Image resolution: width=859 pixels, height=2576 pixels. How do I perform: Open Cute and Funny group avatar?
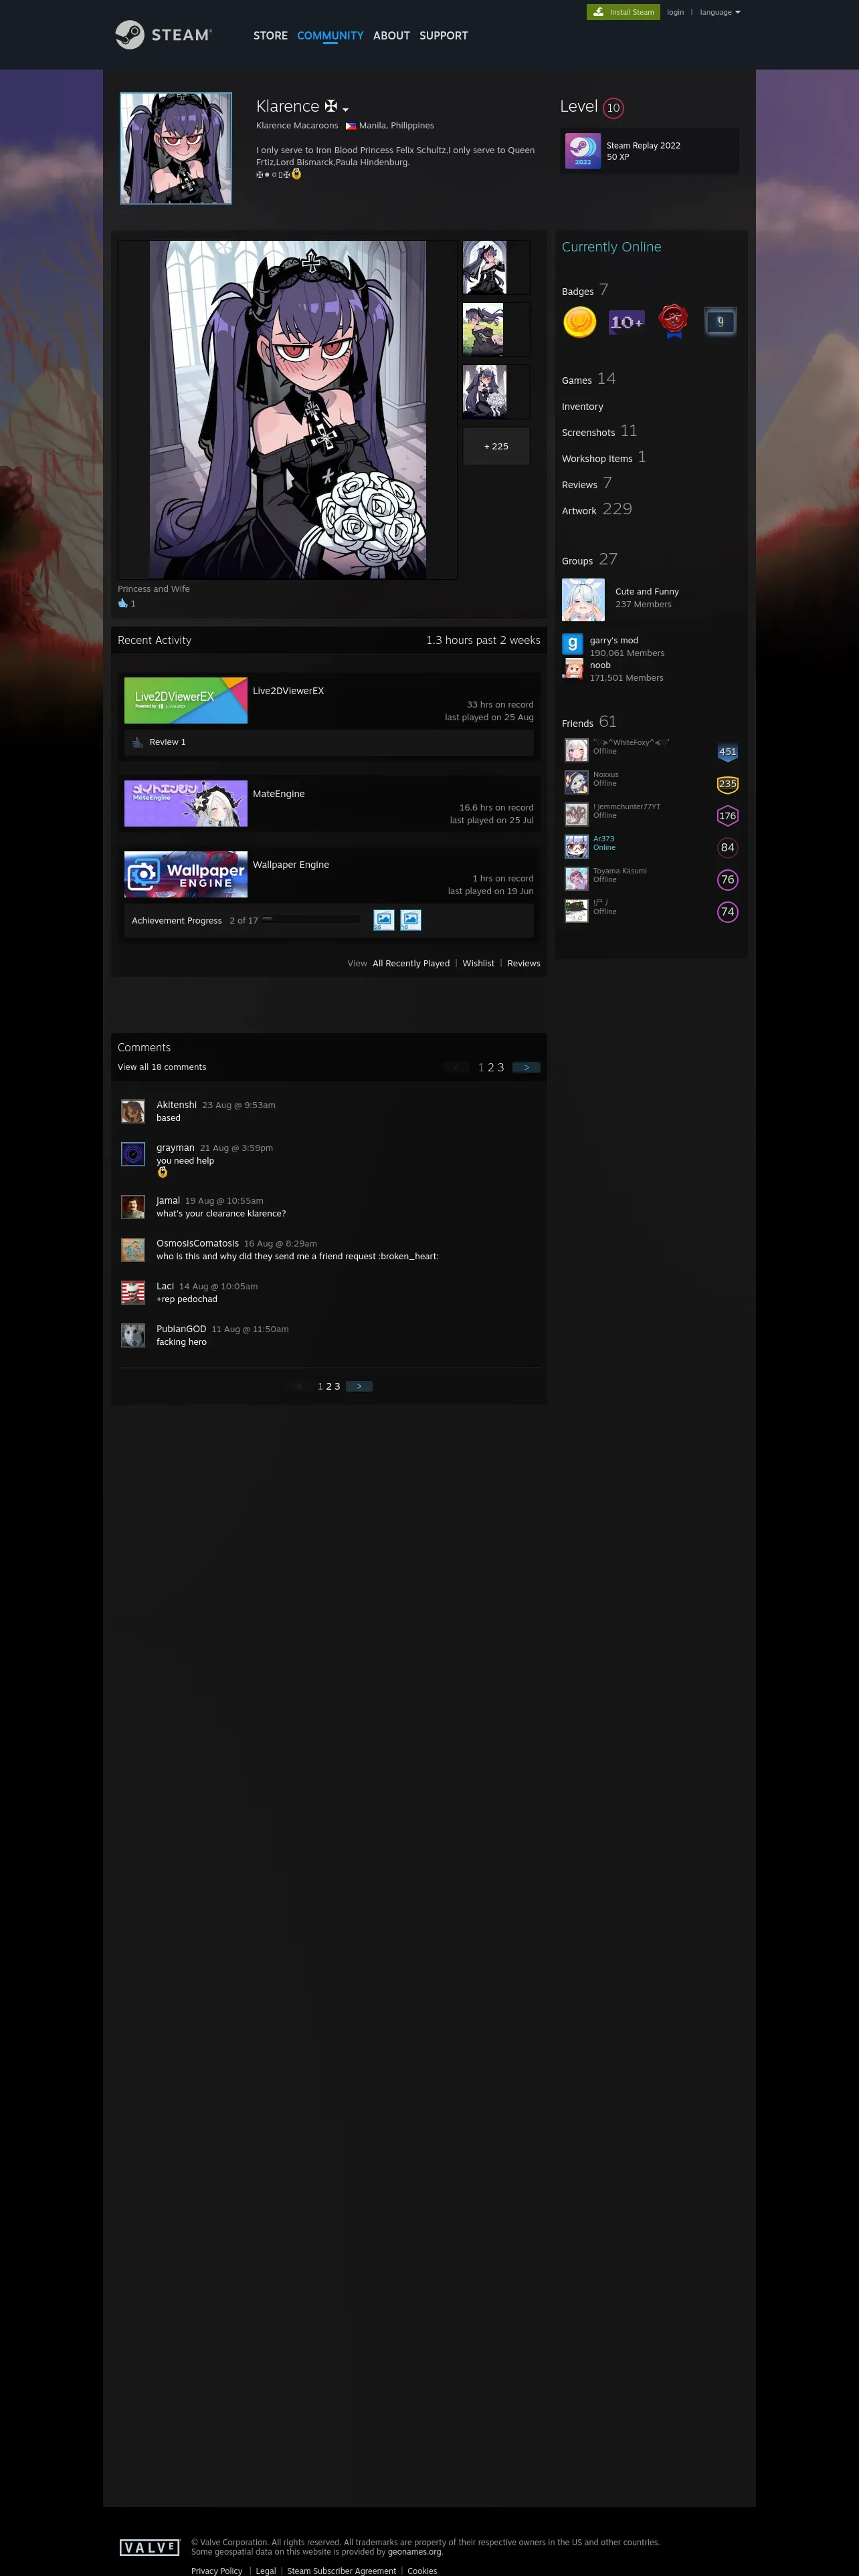click(x=583, y=600)
